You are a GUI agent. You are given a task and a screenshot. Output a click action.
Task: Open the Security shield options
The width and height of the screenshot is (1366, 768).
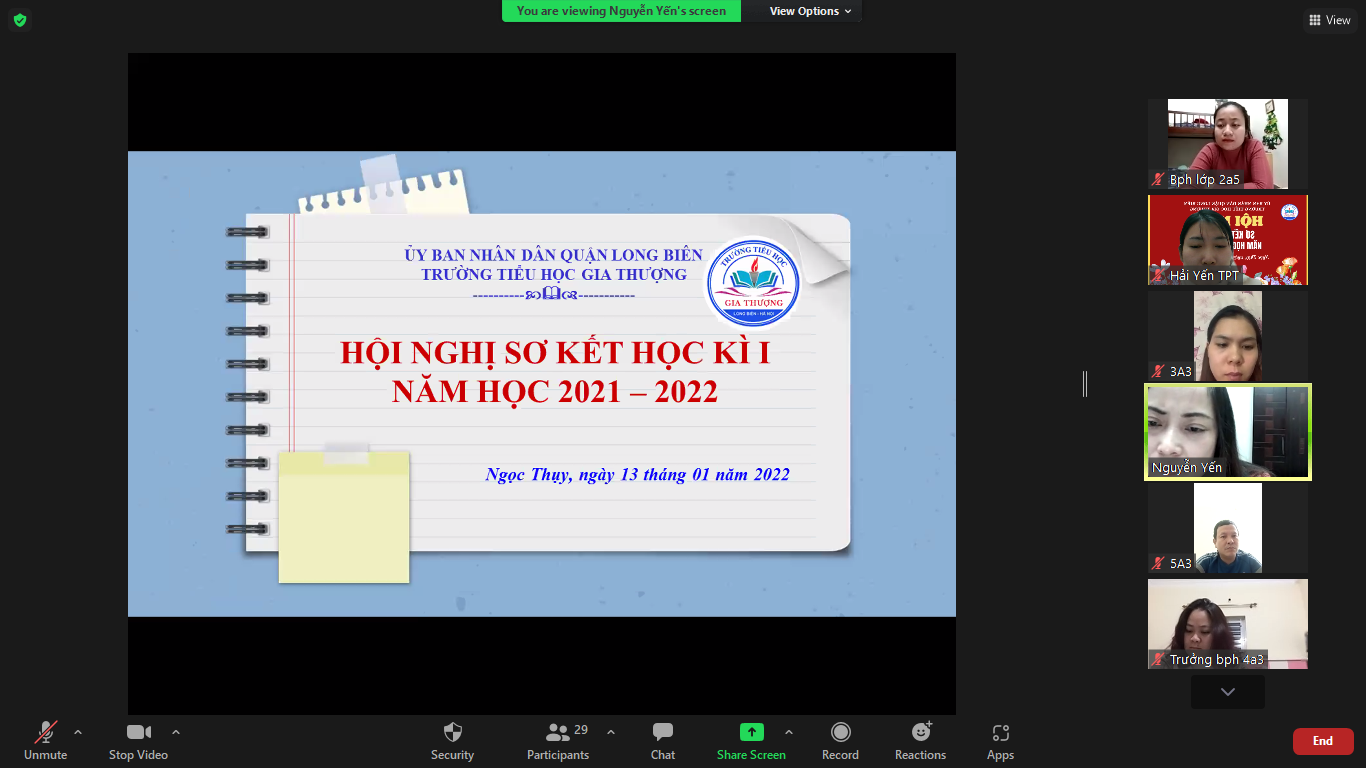pos(452,740)
